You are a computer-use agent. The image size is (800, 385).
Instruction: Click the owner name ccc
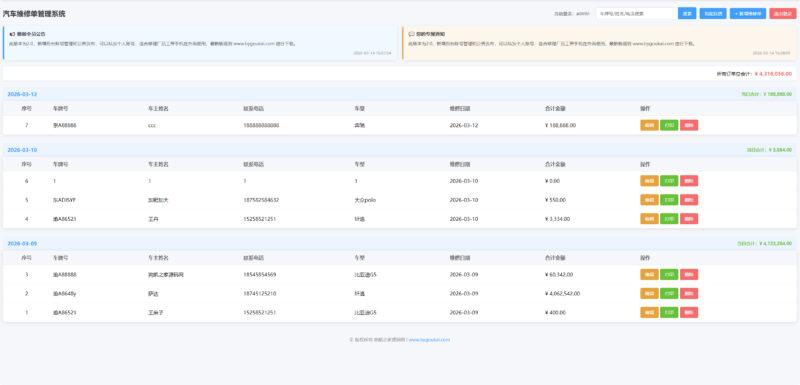coord(152,125)
